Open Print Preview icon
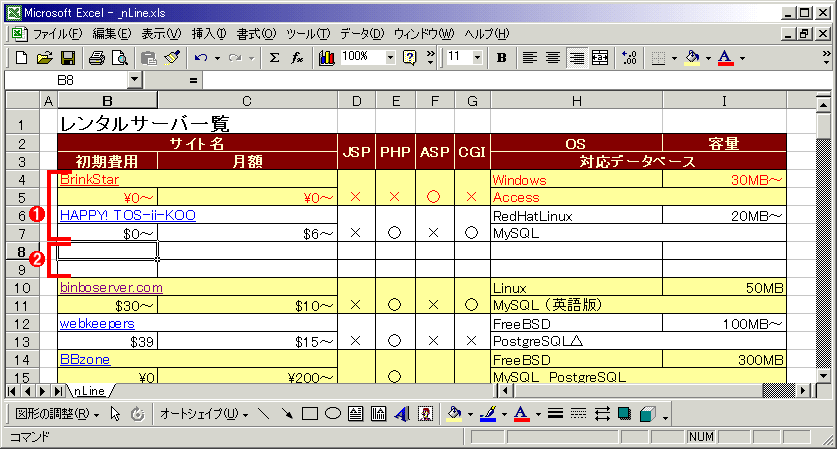The width and height of the screenshot is (837, 449). [120, 58]
